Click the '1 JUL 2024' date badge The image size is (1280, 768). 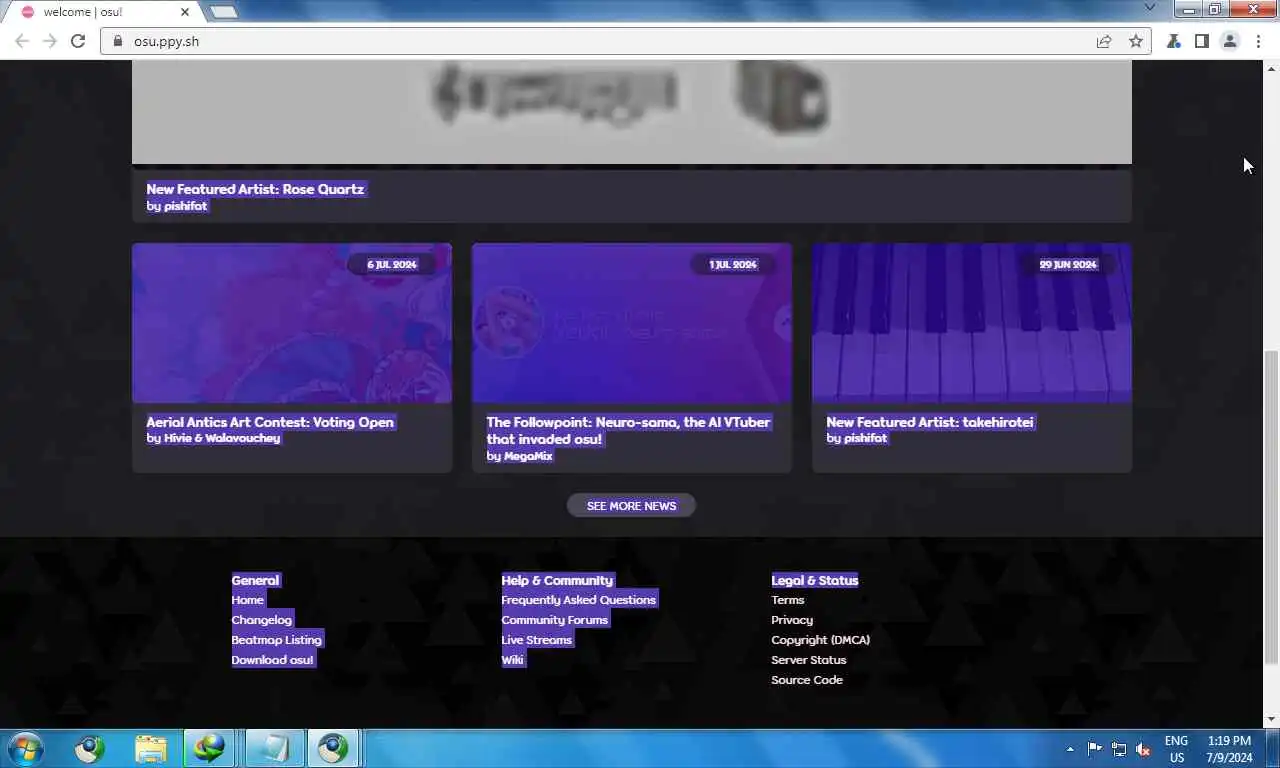click(733, 264)
